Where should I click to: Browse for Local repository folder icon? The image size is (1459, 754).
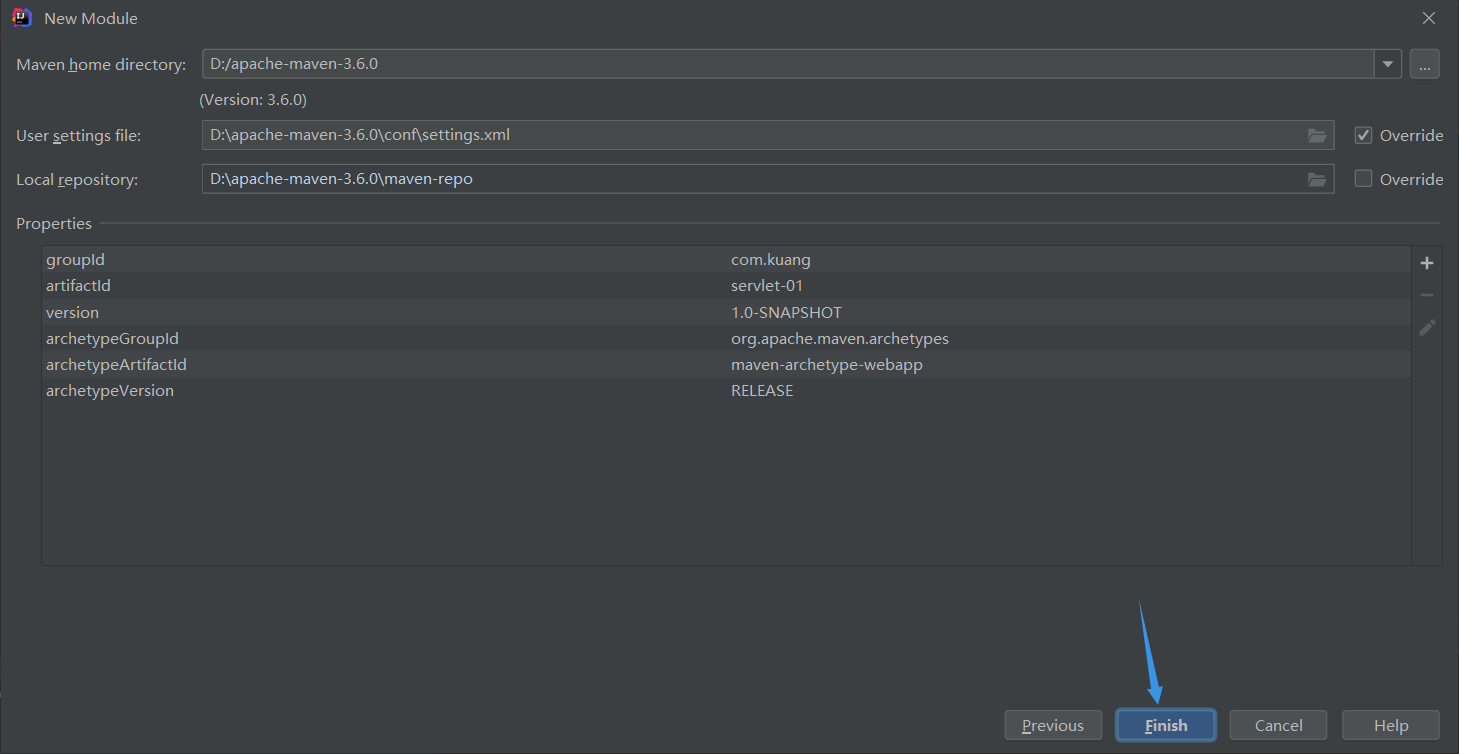pyautogui.click(x=1317, y=179)
